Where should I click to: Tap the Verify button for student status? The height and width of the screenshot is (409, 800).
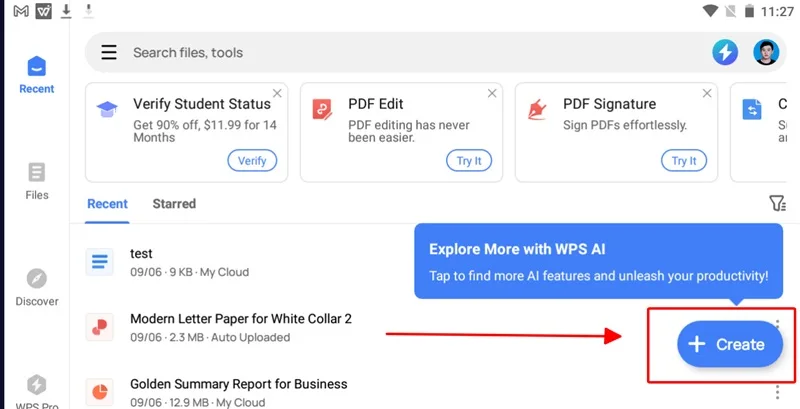[252, 161]
